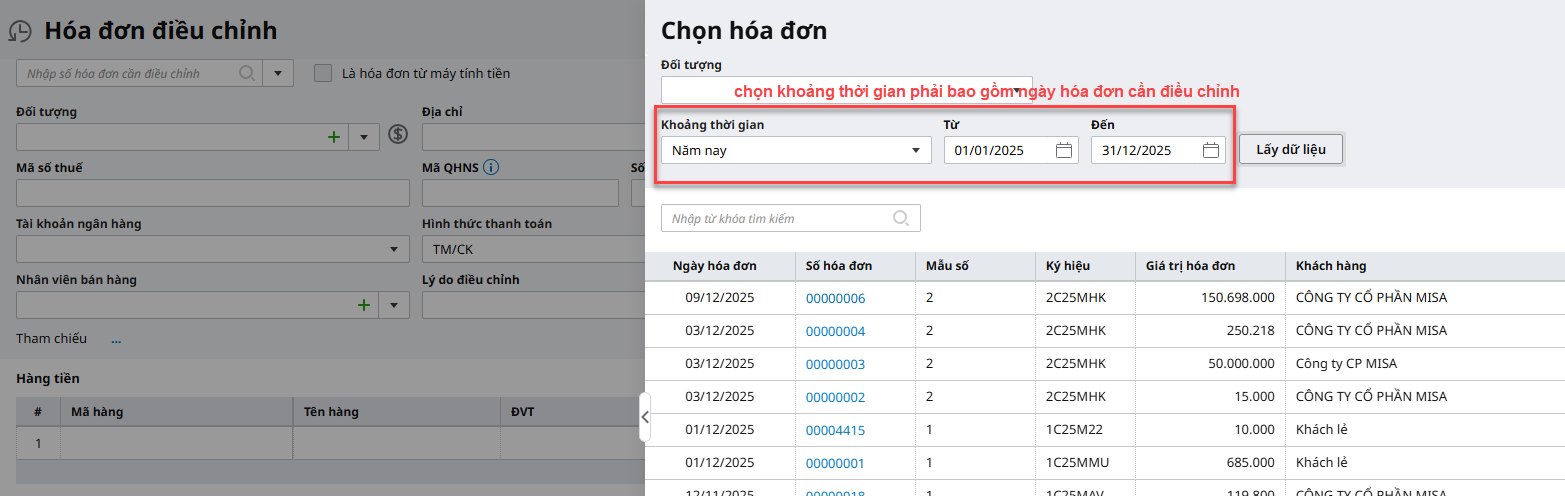Click the history clock icon beside Hóa đơn điều chỉnh
The height and width of the screenshot is (496, 1565).
click(x=20, y=31)
